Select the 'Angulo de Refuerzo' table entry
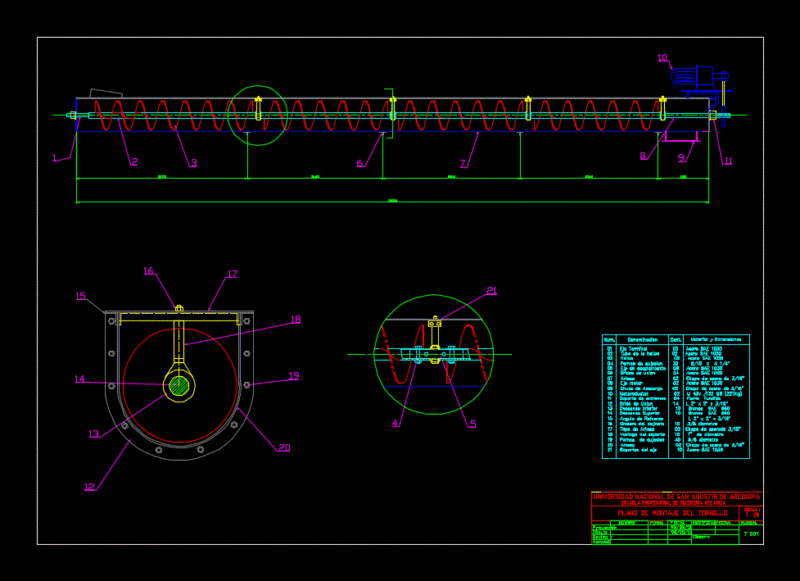 click(x=641, y=419)
